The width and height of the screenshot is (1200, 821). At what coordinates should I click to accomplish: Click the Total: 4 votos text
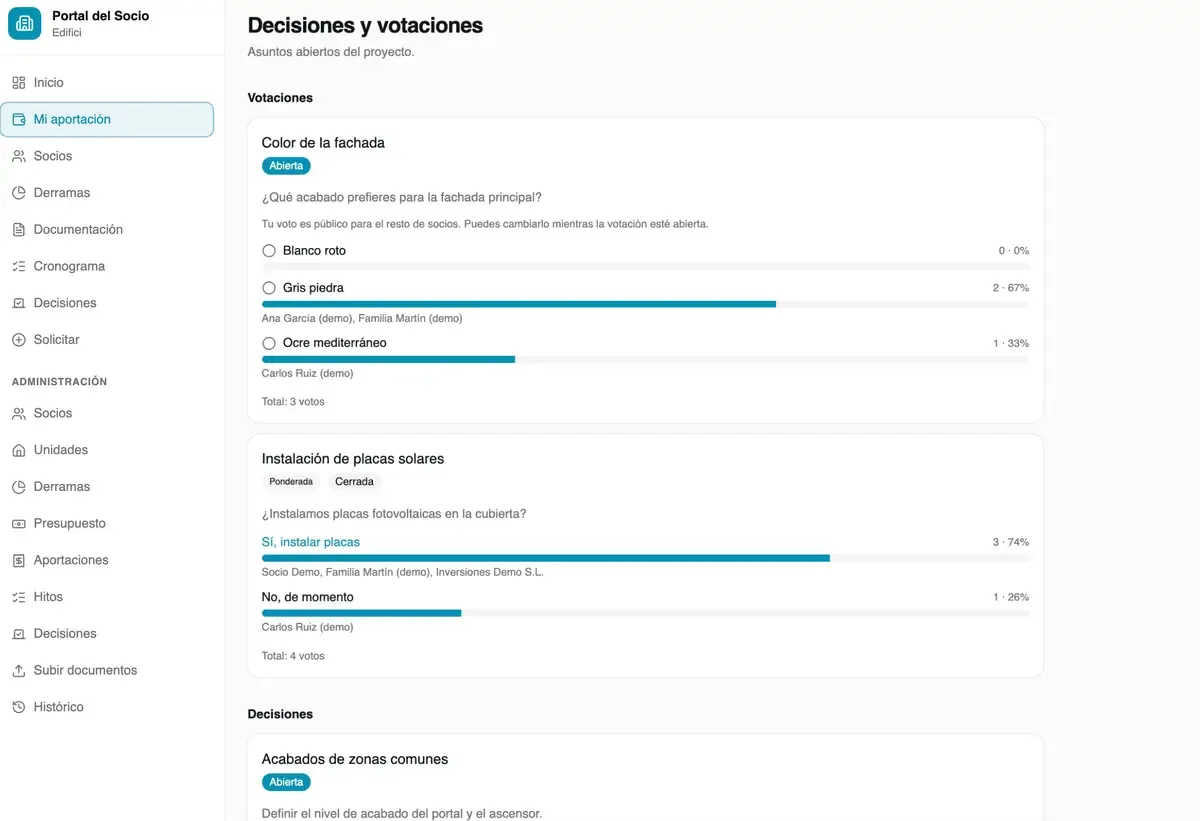pyautogui.click(x=293, y=656)
